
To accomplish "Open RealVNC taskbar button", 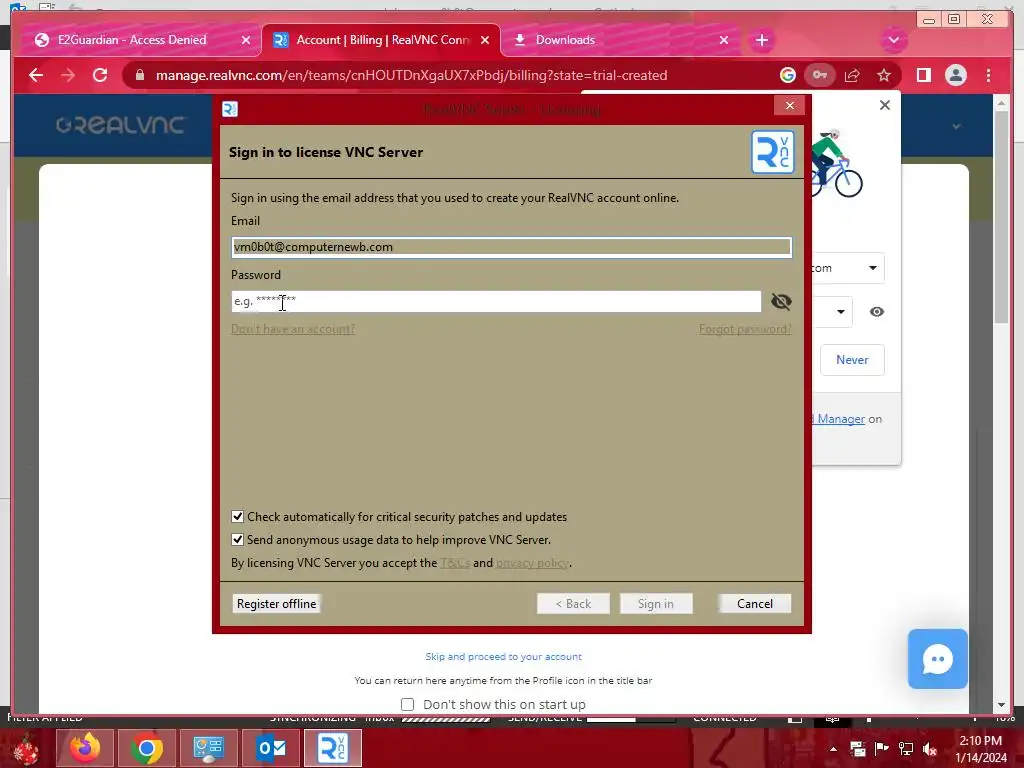I will [x=333, y=748].
